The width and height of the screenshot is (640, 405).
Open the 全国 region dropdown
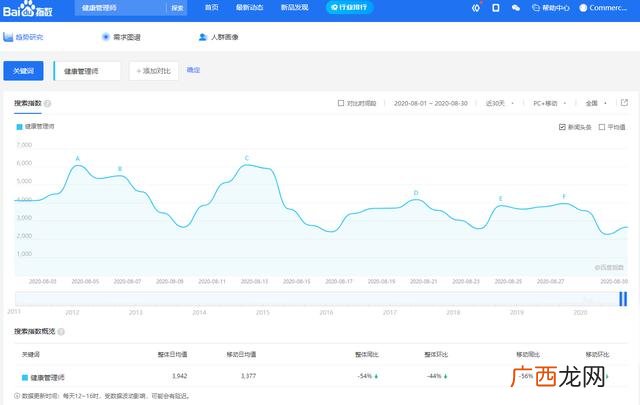[596, 103]
